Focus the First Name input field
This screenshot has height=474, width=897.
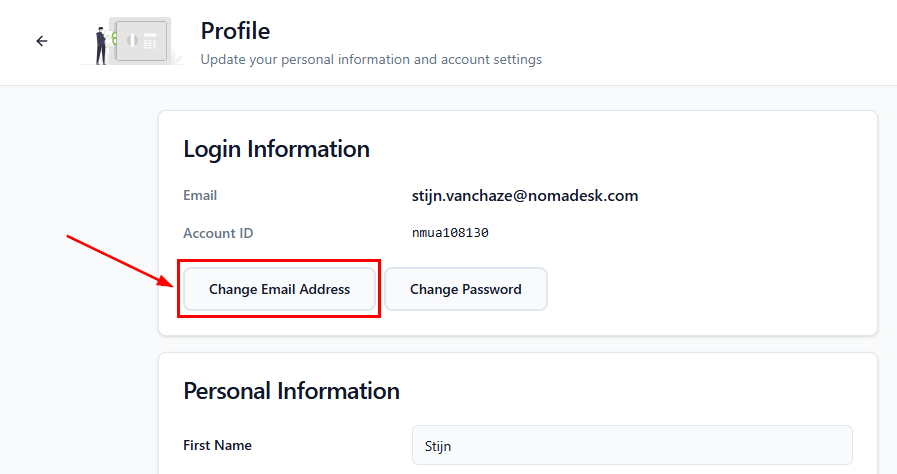pos(632,445)
